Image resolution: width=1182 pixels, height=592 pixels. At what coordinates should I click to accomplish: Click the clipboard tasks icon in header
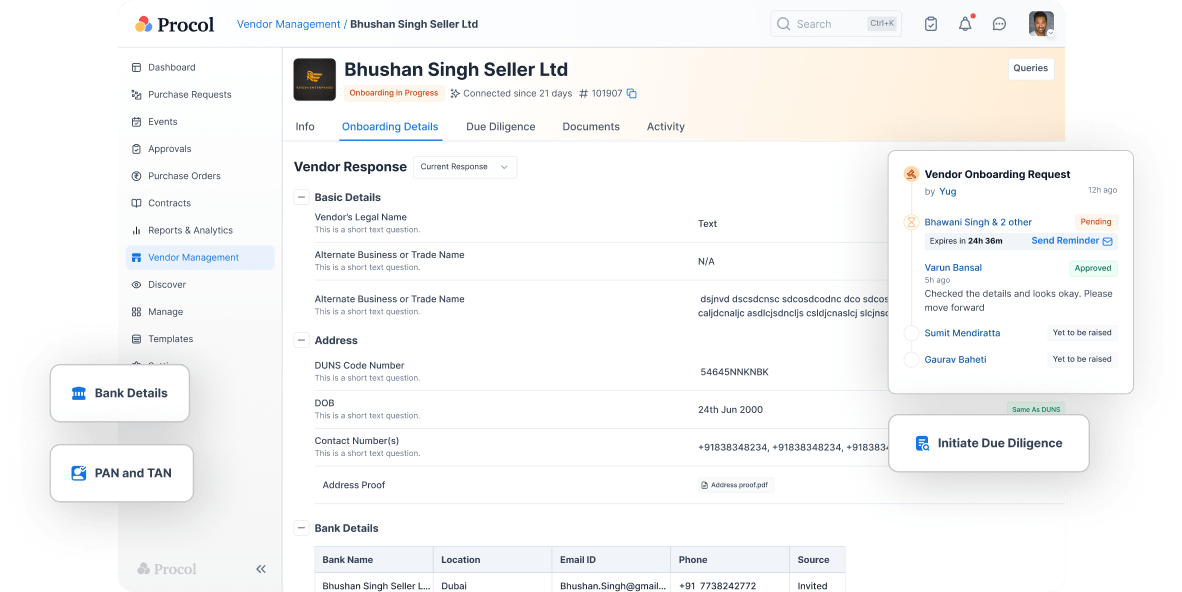931,24
